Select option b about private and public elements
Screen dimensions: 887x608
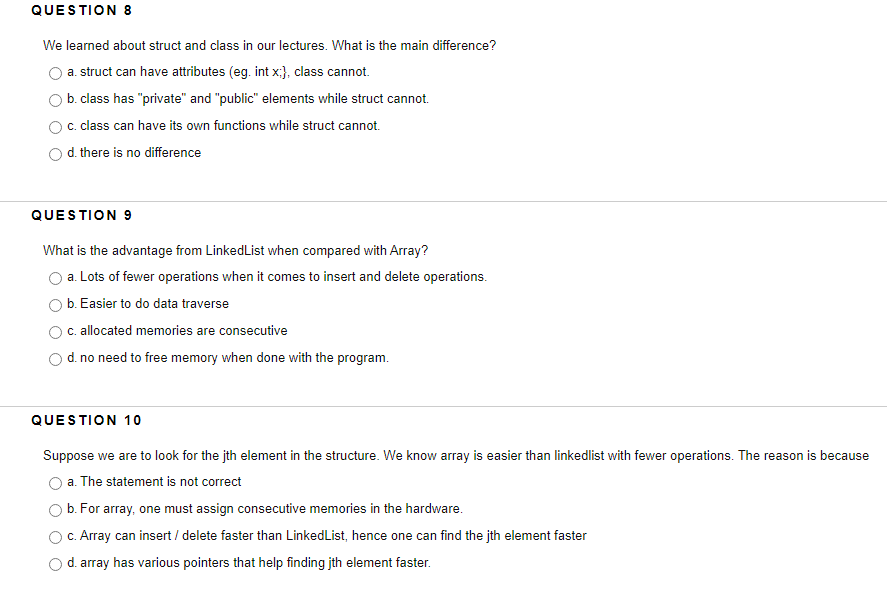[x=55, y=99]
